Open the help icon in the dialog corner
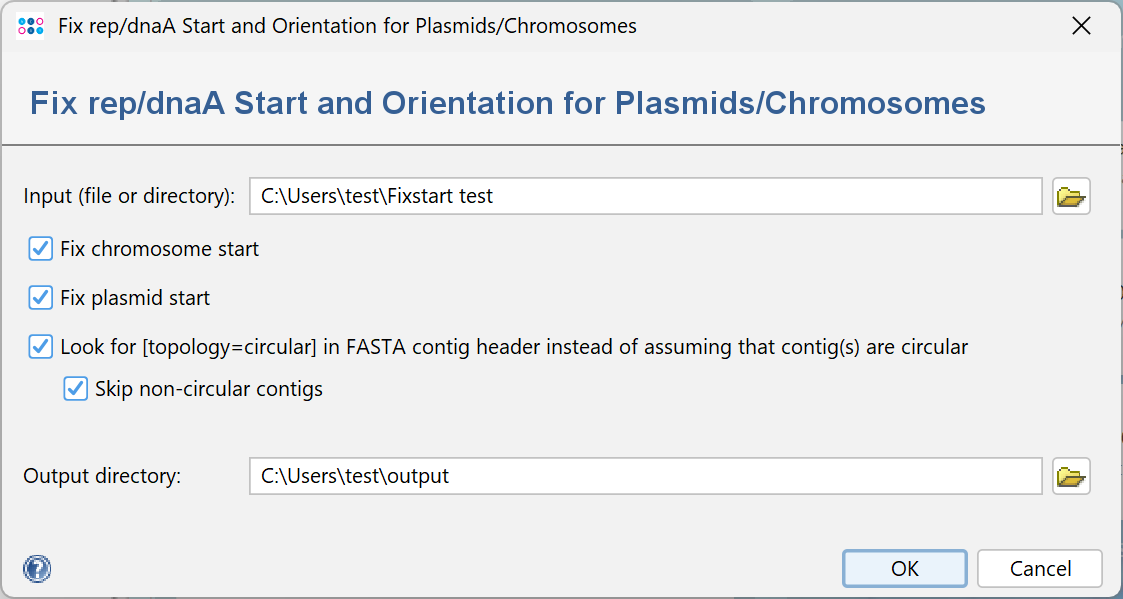Viewport: 1123px width, 599px height. pyautogui.click(x=37, y=569)
